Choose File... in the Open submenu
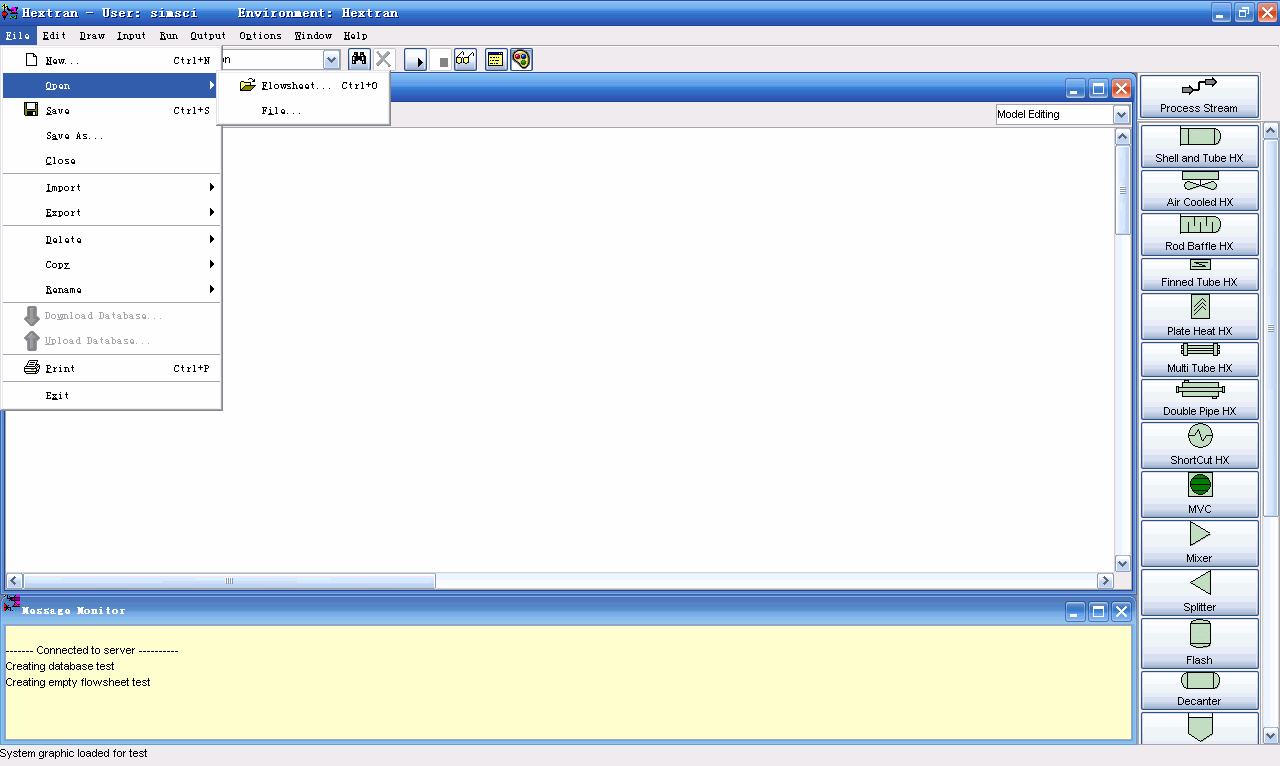This screenshot has width=1280, height=766. [x=304, y=111]
